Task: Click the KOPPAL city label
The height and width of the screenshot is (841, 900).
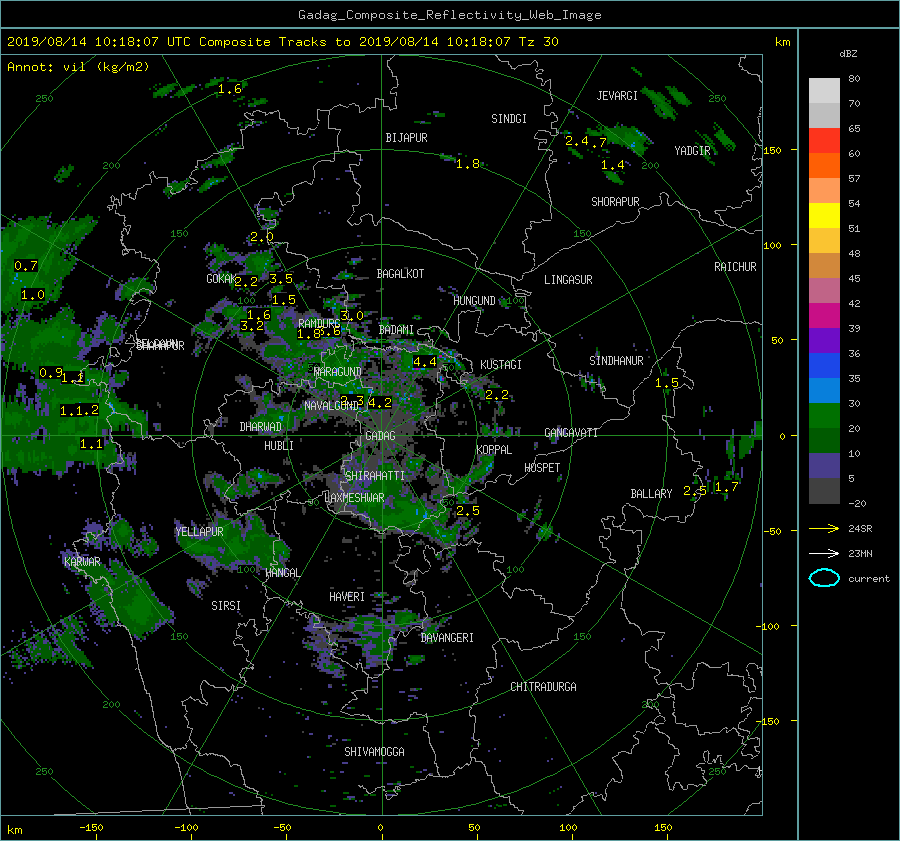Action: [x=494, y=449]
